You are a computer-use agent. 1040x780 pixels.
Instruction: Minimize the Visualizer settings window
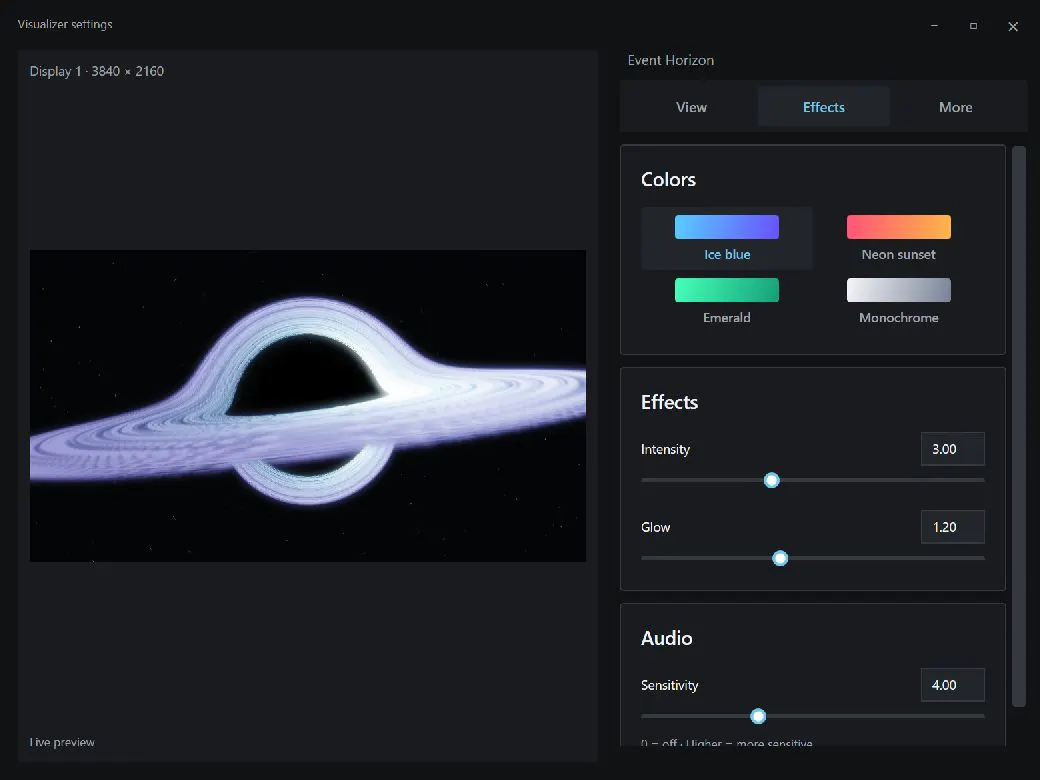click(935, 26)
